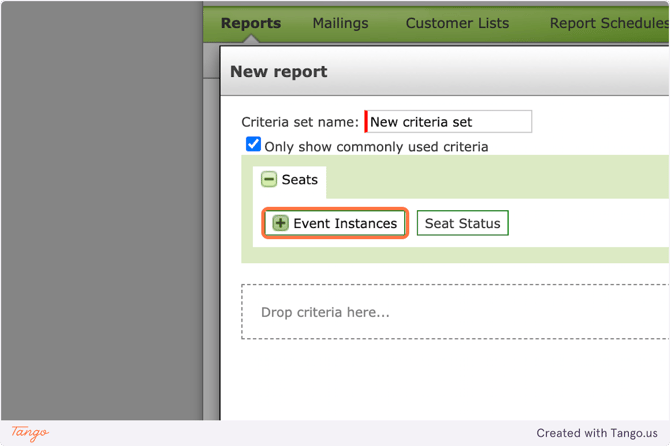This screenshot has height=446, width=670.
Task: Expand Event Instances with plus icon
Action: (281, 223)
